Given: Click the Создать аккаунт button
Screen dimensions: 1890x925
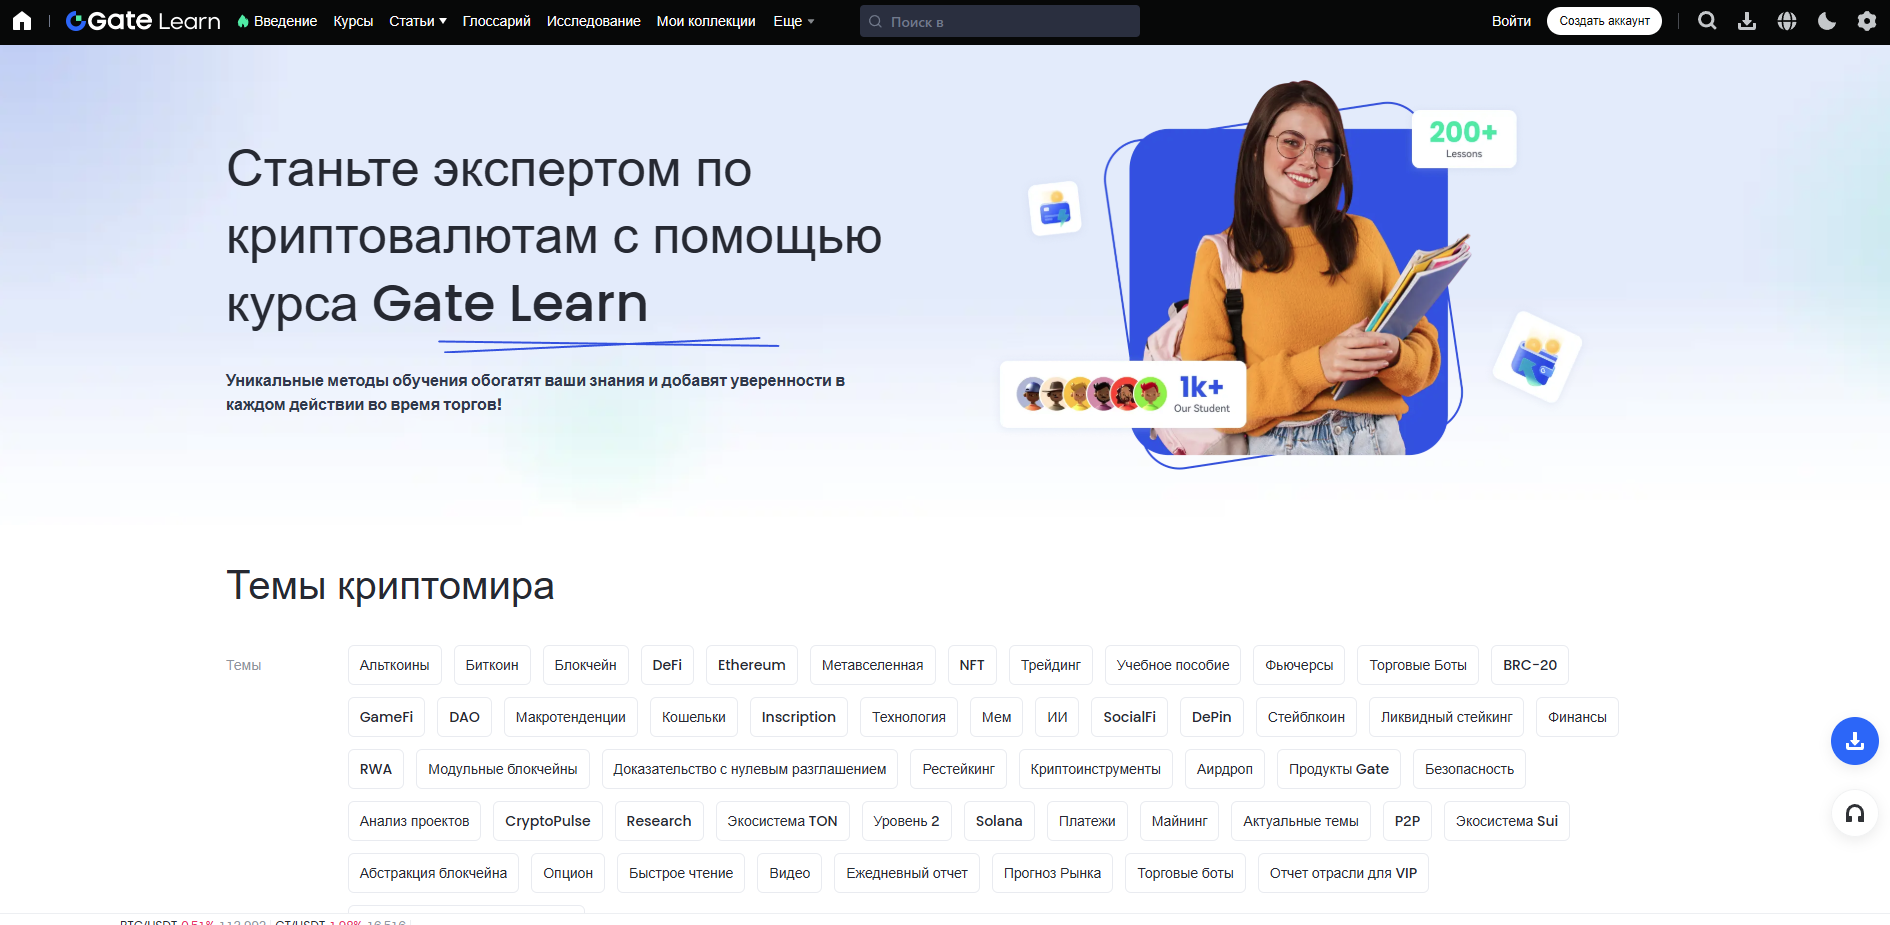Looking at the screenshot, I should (x=1604, y=21).
